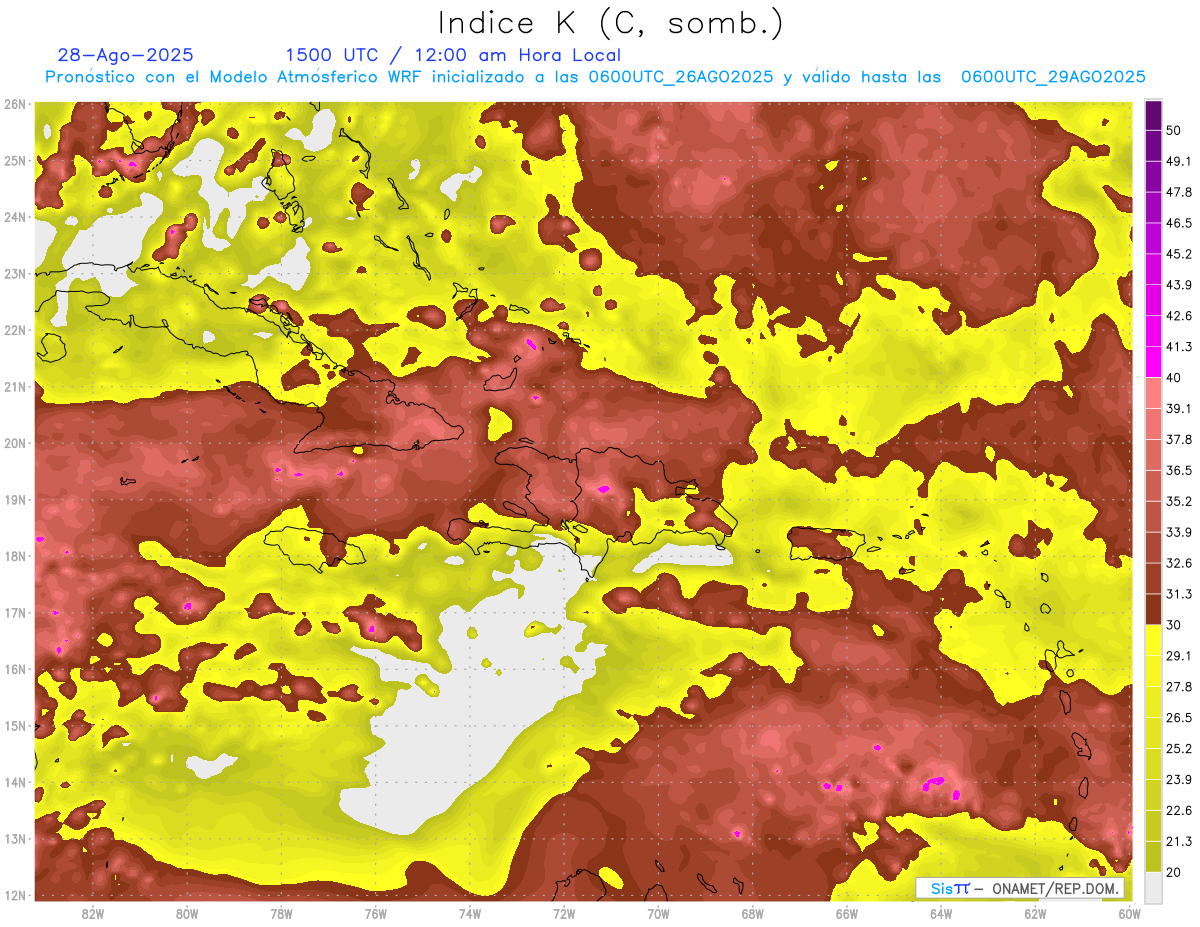Image resolution: width=1200 pixels, height=927 pixels.
Task: Select the 80W longitude label
Action: tap(187, 914)
